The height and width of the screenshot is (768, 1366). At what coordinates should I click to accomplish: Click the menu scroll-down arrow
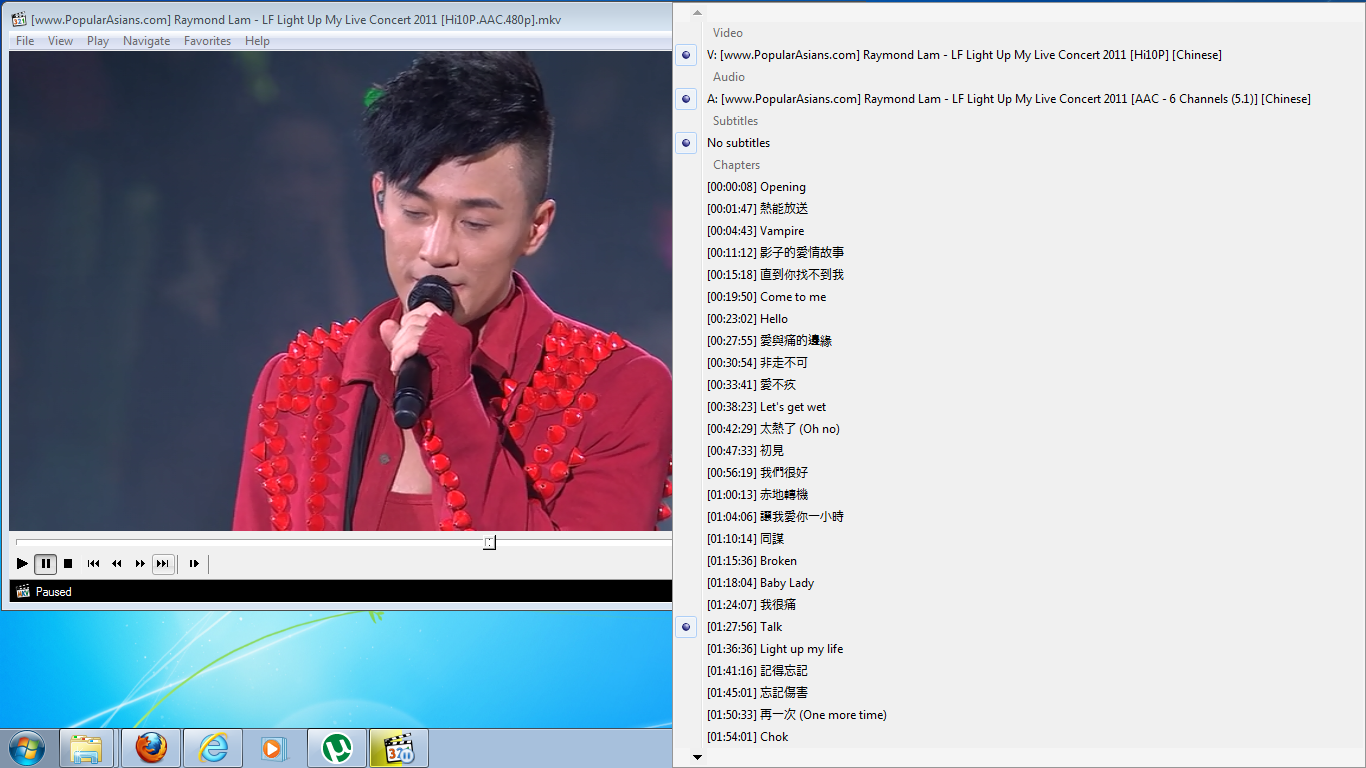pyautogui.click(x=697, y=757)
